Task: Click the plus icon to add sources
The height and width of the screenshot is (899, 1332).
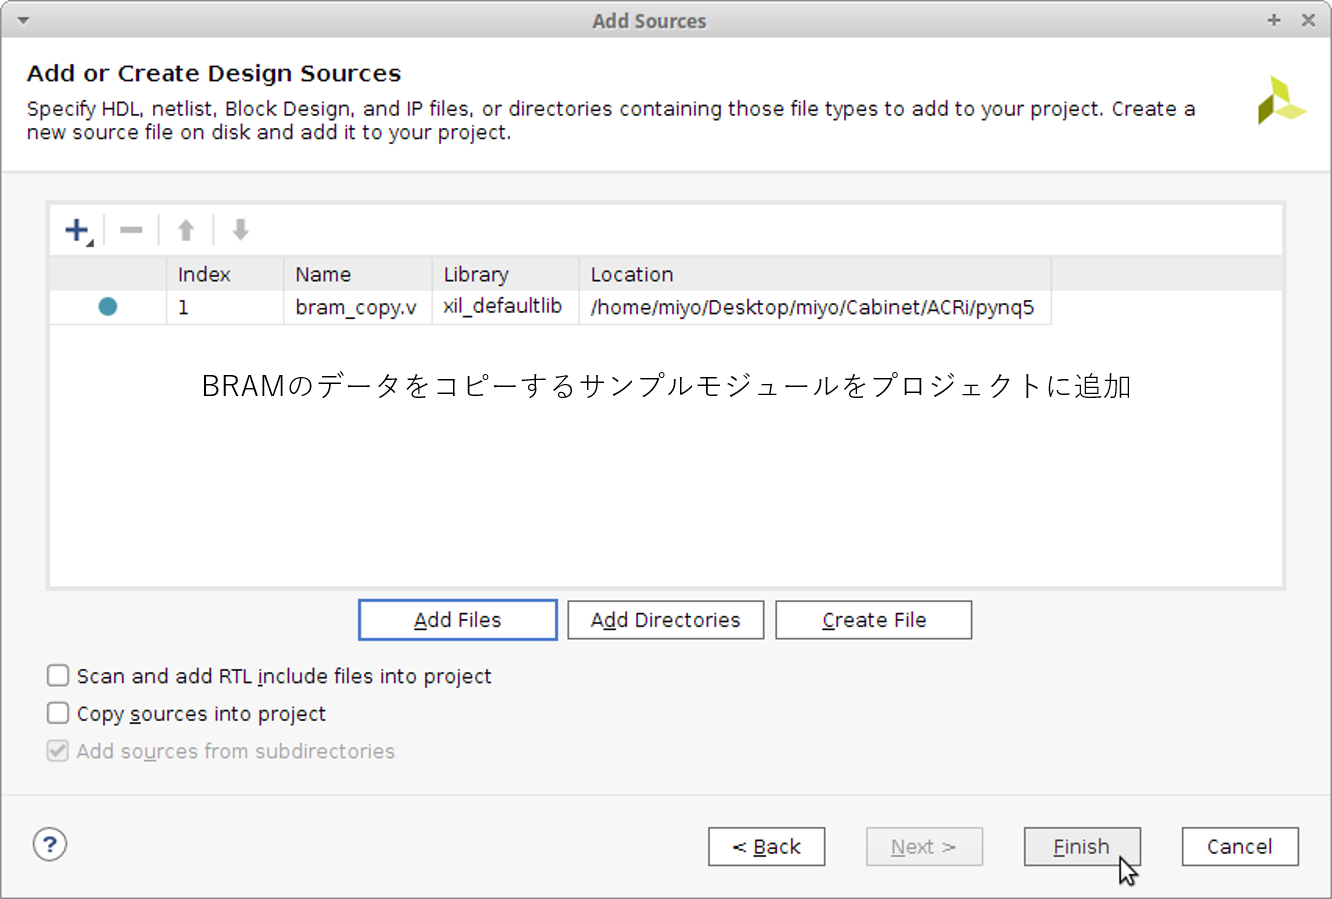Action: pyautogui.click(x=77, y=231)
